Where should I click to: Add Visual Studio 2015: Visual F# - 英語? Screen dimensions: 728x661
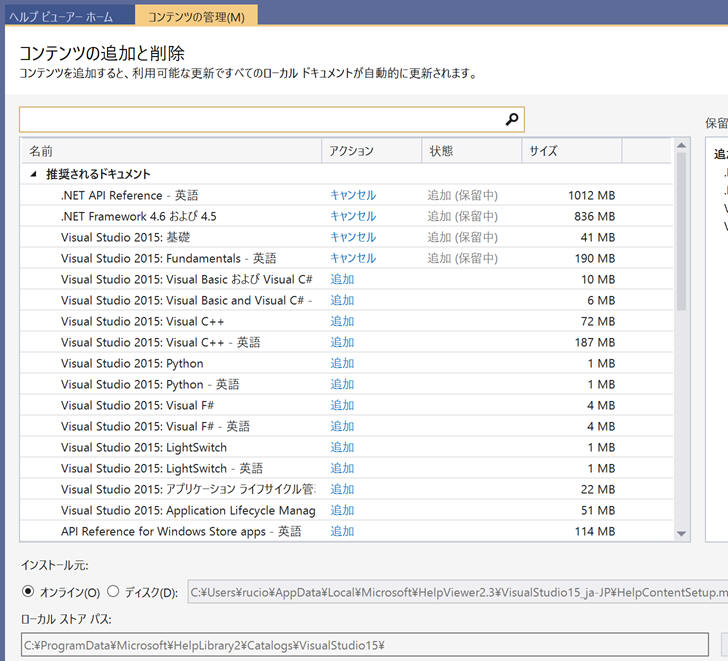(342, 426)
